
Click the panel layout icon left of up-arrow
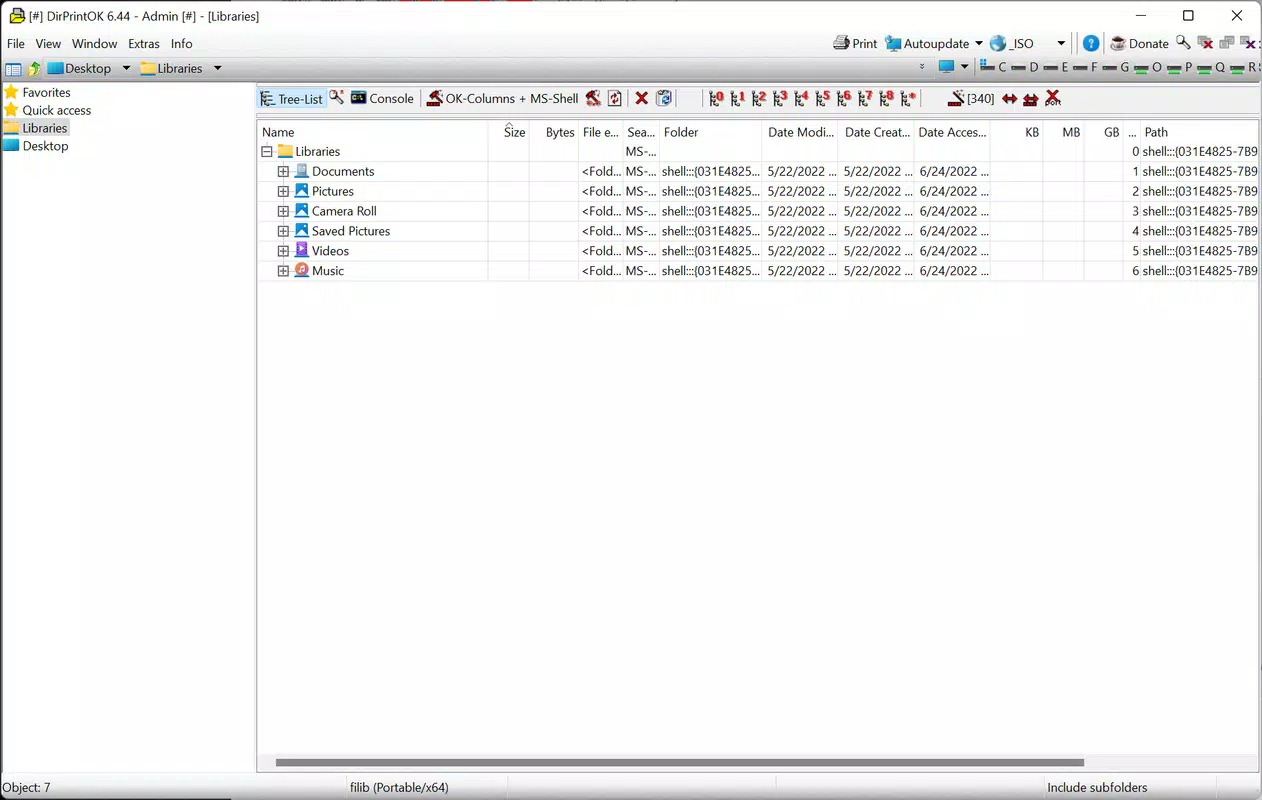13,69
